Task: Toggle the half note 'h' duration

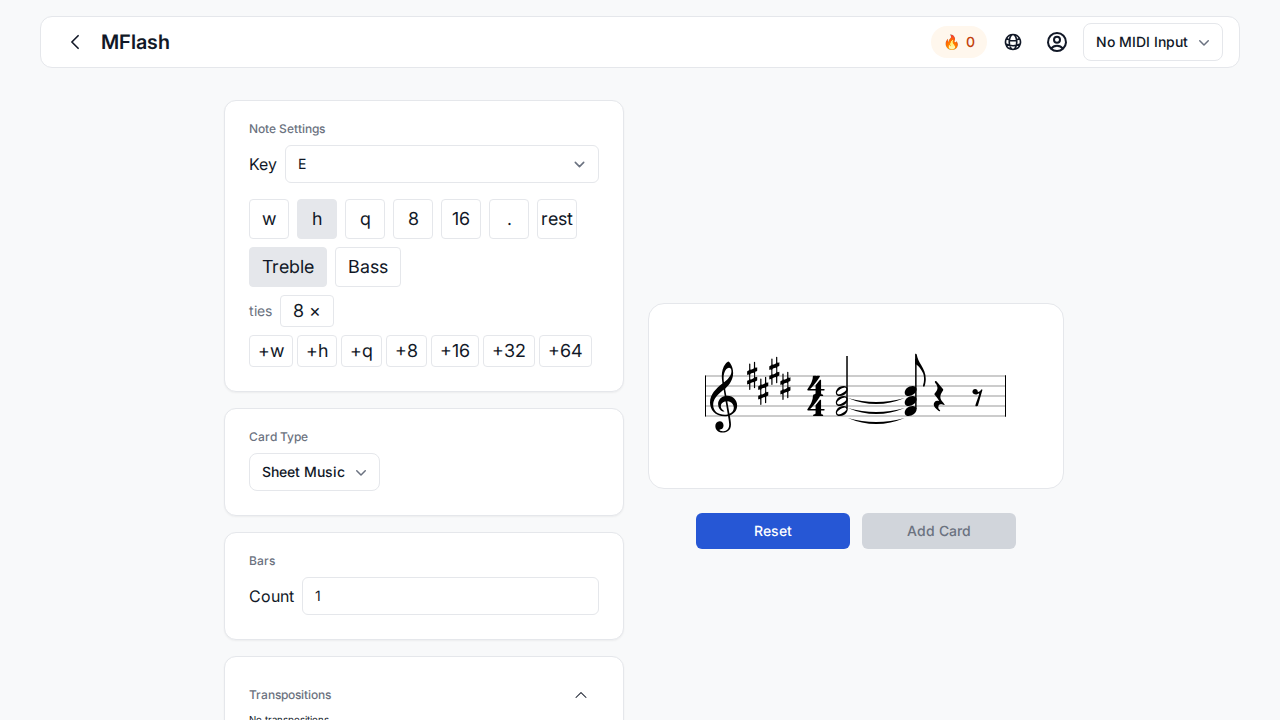Action: click(x=317, y=219)
